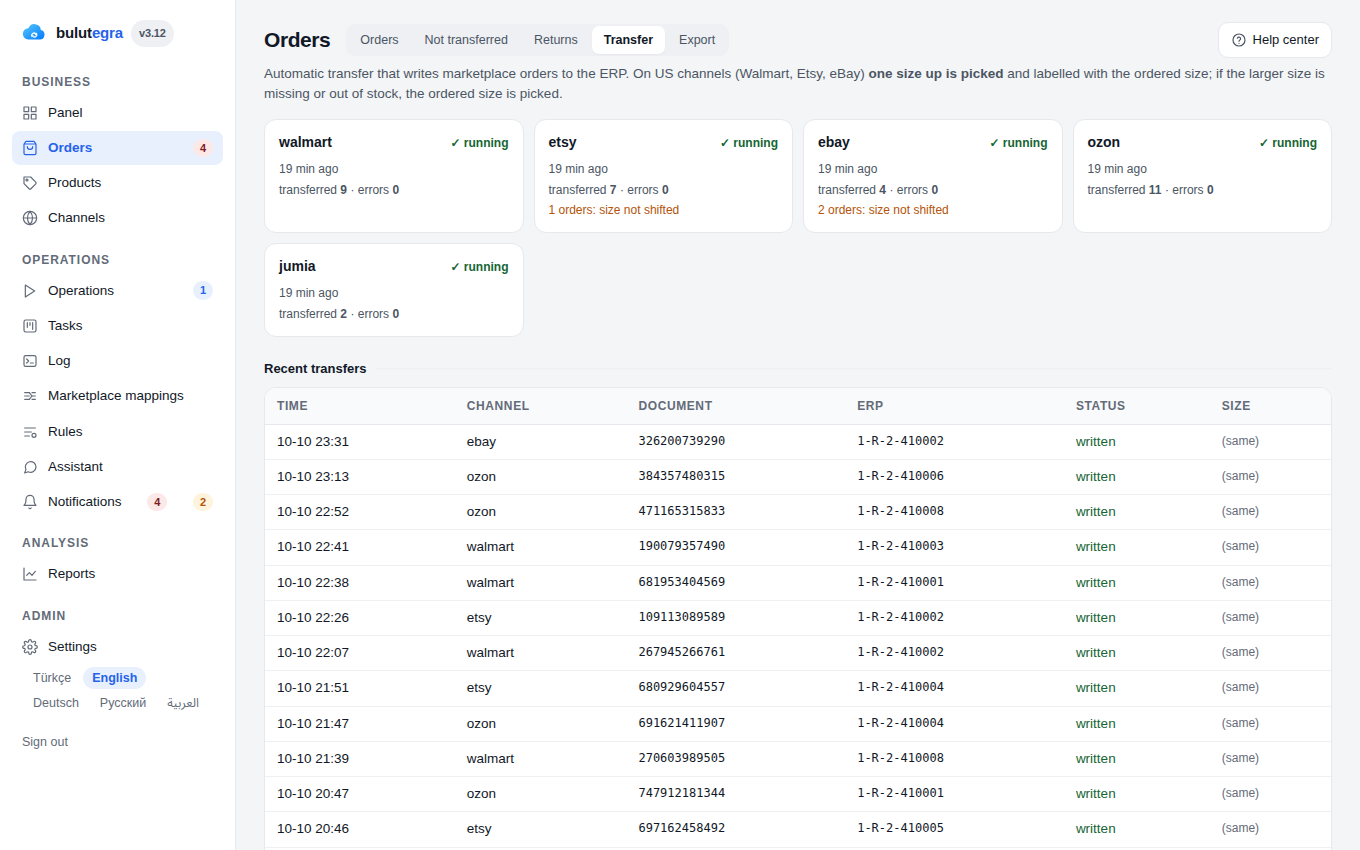The image size is (1360, 850).
Task: Click the Products tag icon
Action: [30, 183]
